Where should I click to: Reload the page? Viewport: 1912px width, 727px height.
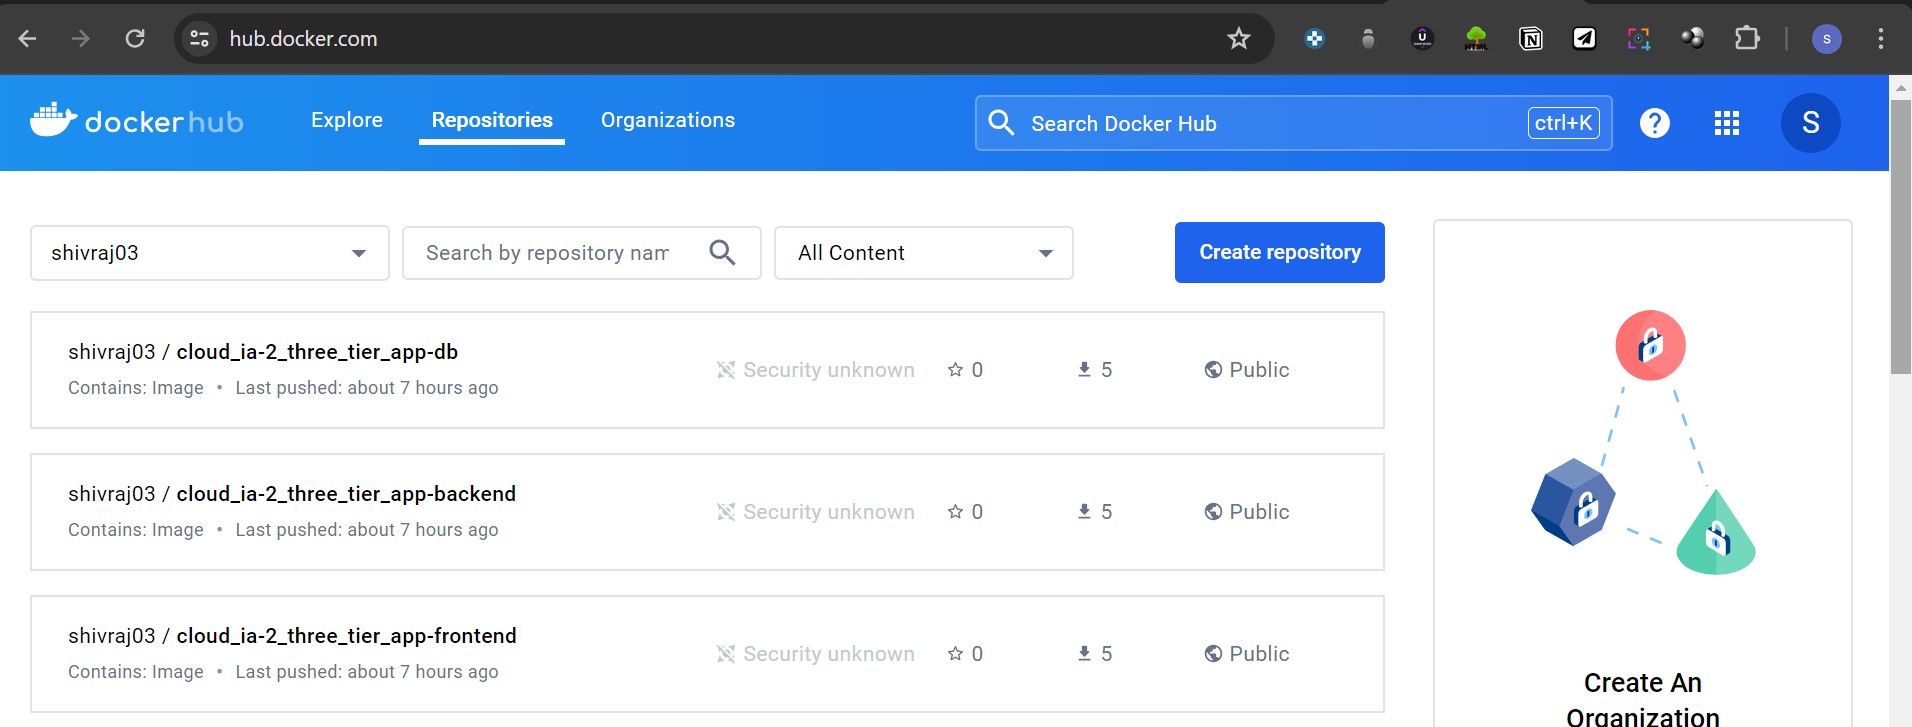135,39
